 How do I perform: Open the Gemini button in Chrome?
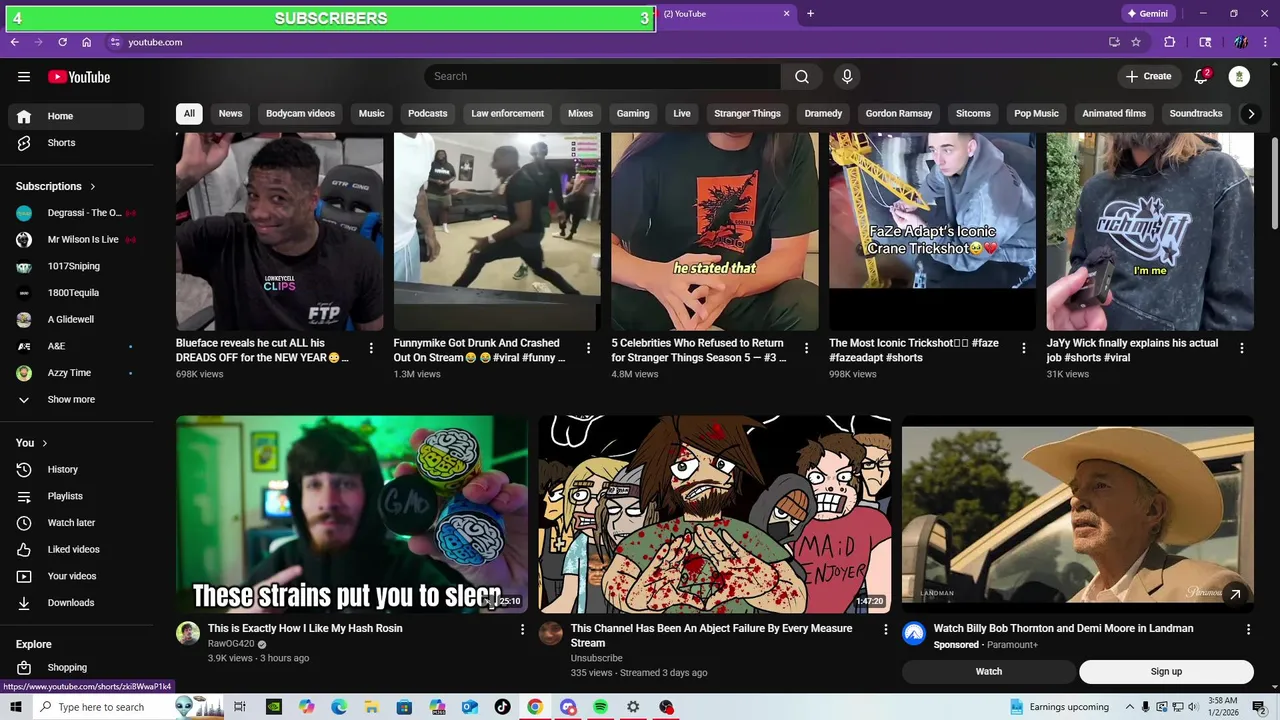coord(1147,14)
